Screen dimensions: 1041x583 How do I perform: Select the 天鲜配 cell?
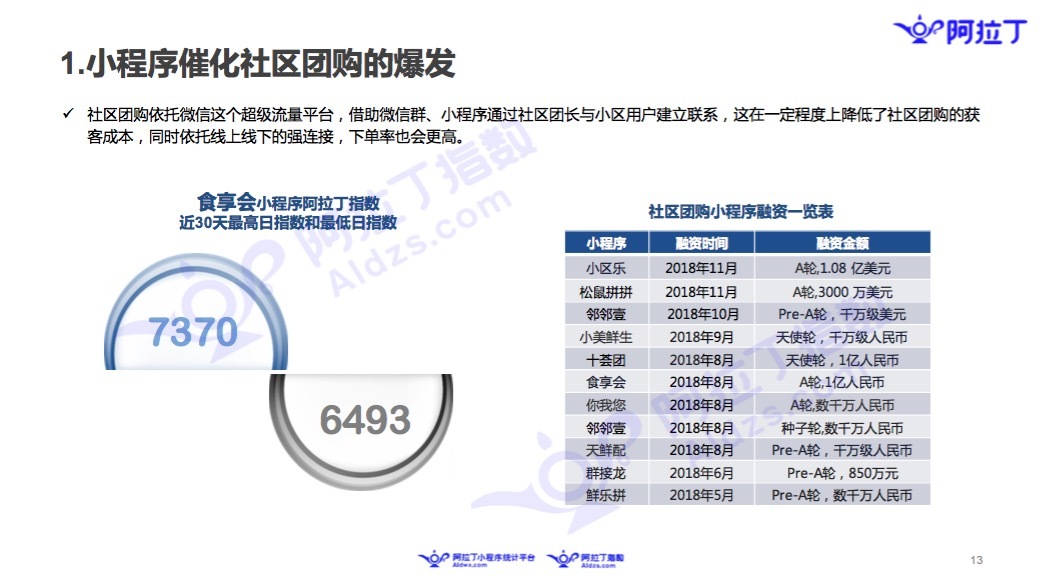[606, 450]
